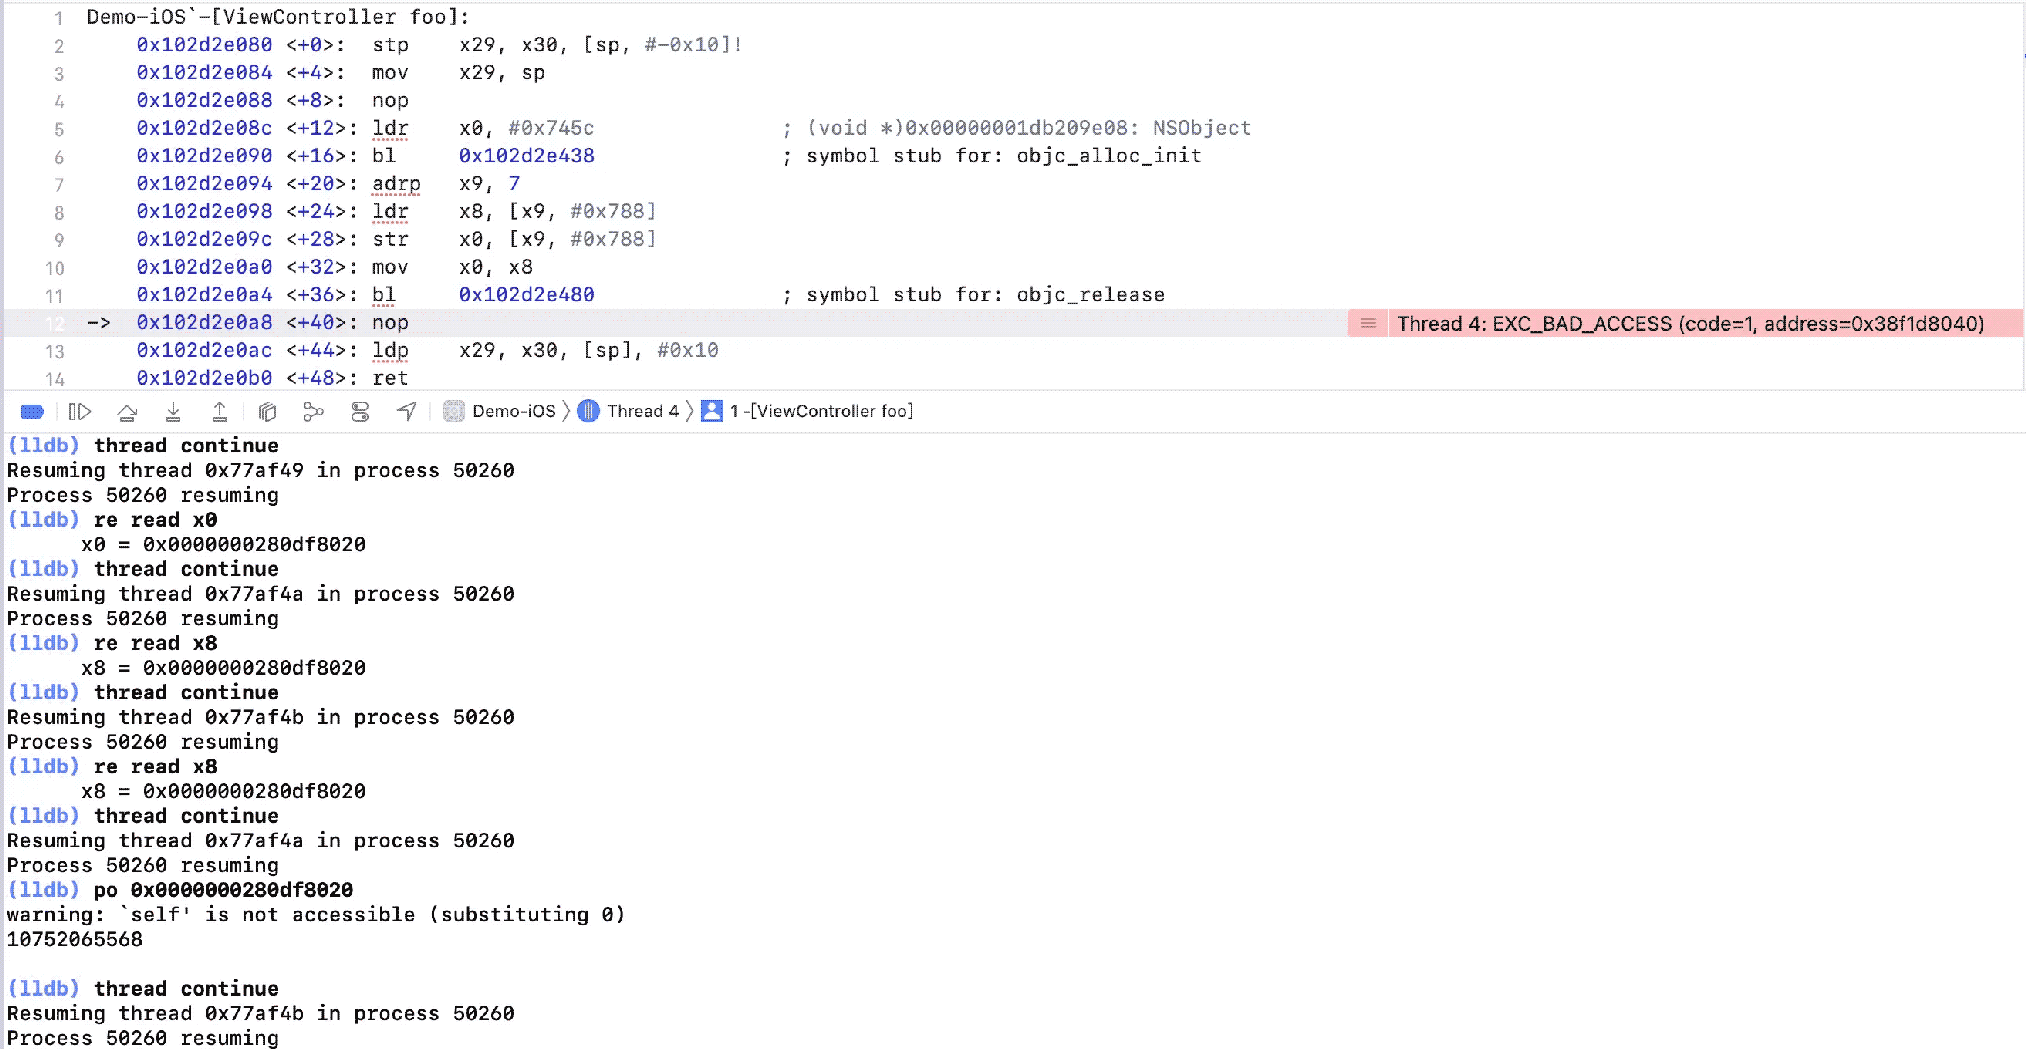
Task: Open Environment Overrides in the debug bar
Action: point(360,411)
